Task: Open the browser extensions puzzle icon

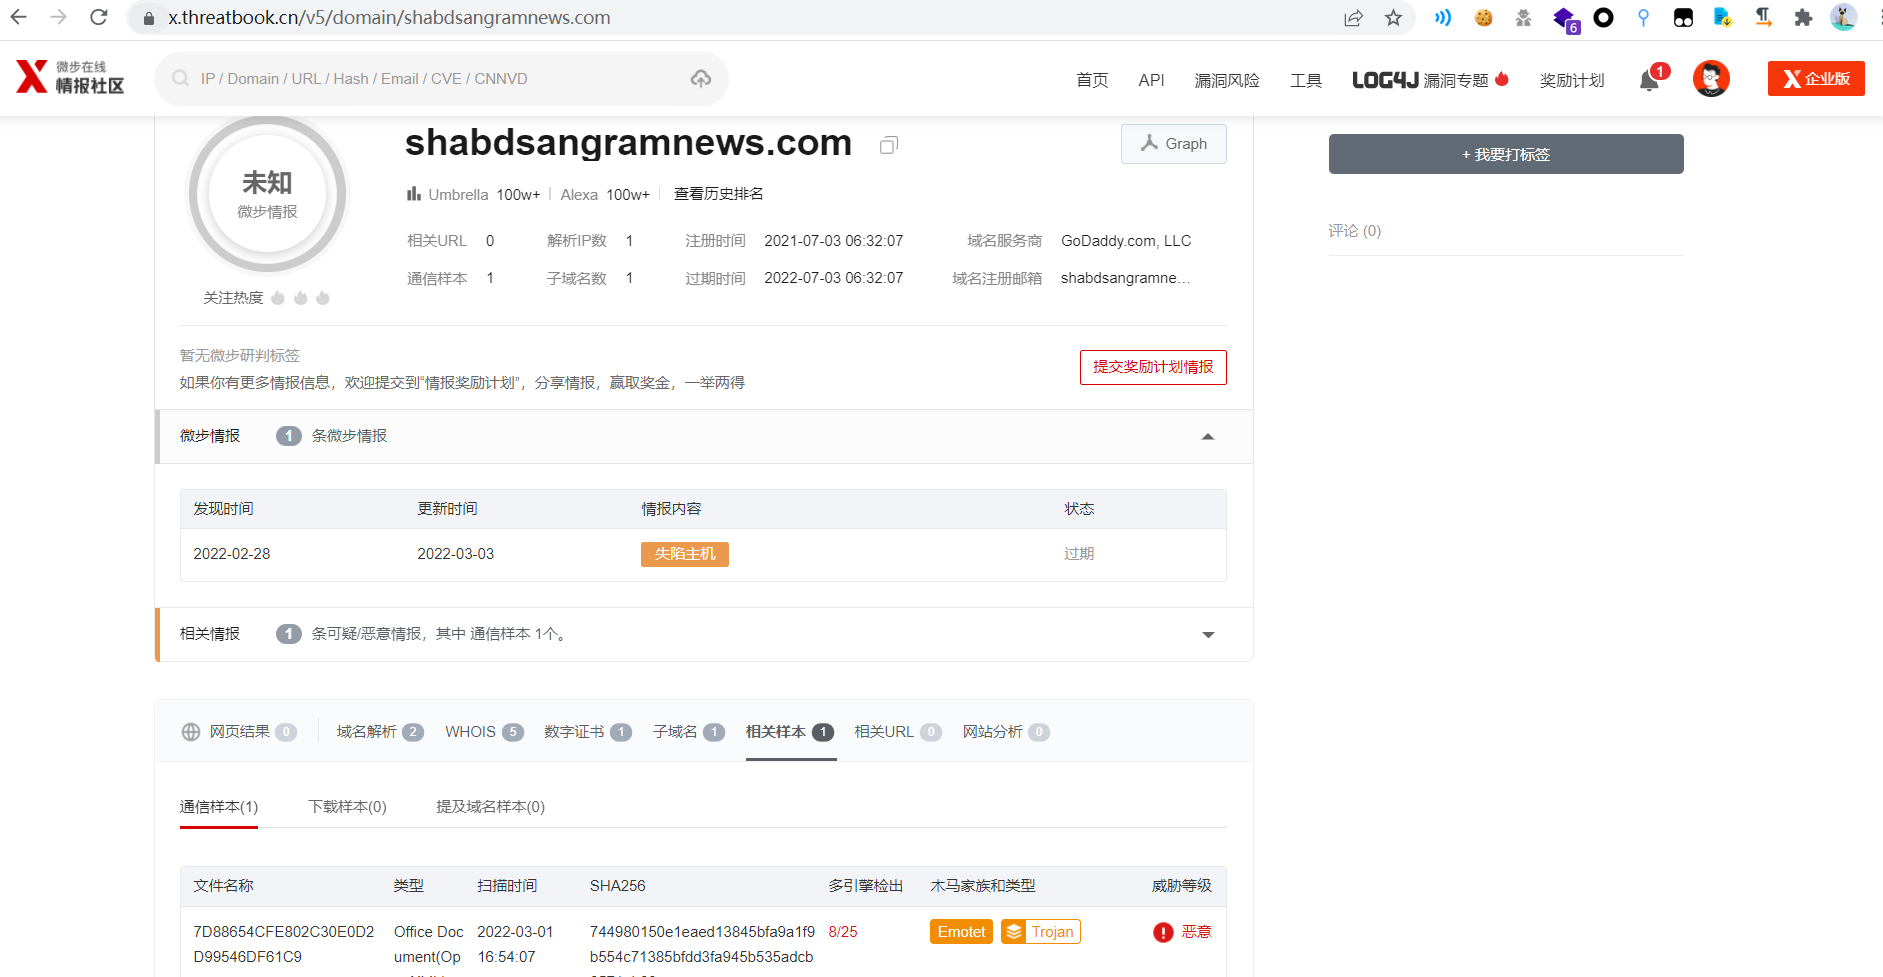Action: (1803, 18)
